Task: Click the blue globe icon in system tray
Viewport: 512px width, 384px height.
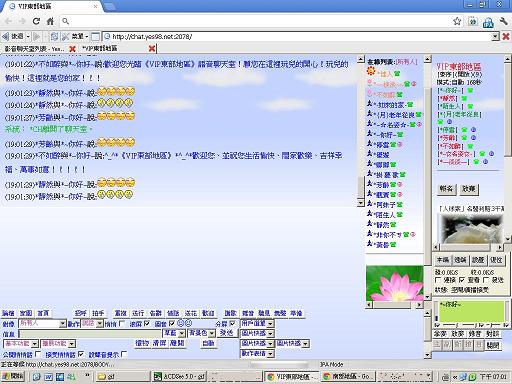Action: click(463, 377)
